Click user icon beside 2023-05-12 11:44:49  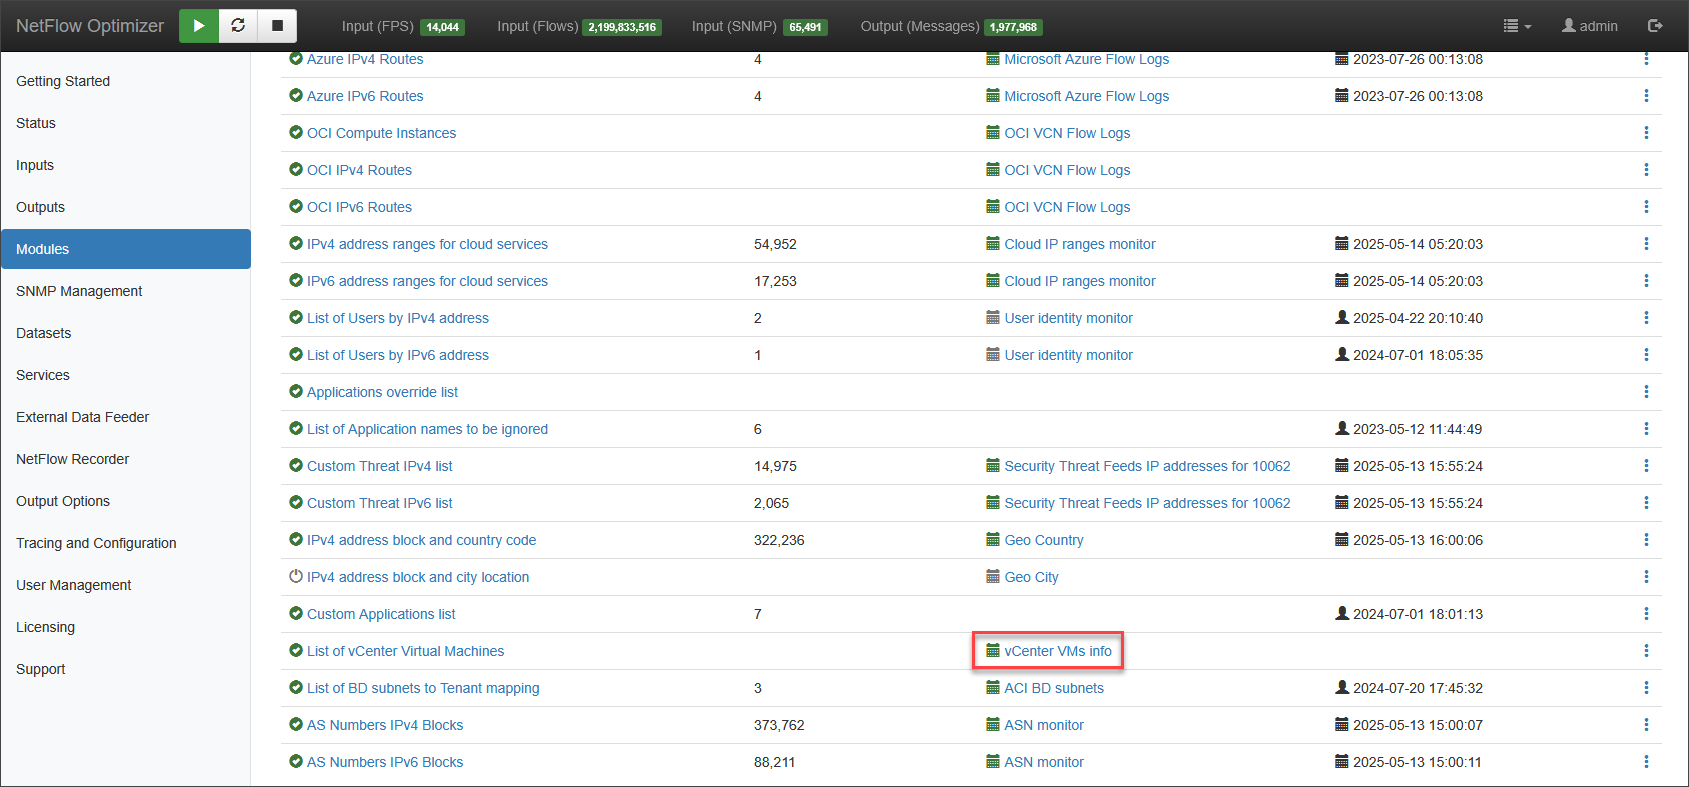(x=1342, y=428)
